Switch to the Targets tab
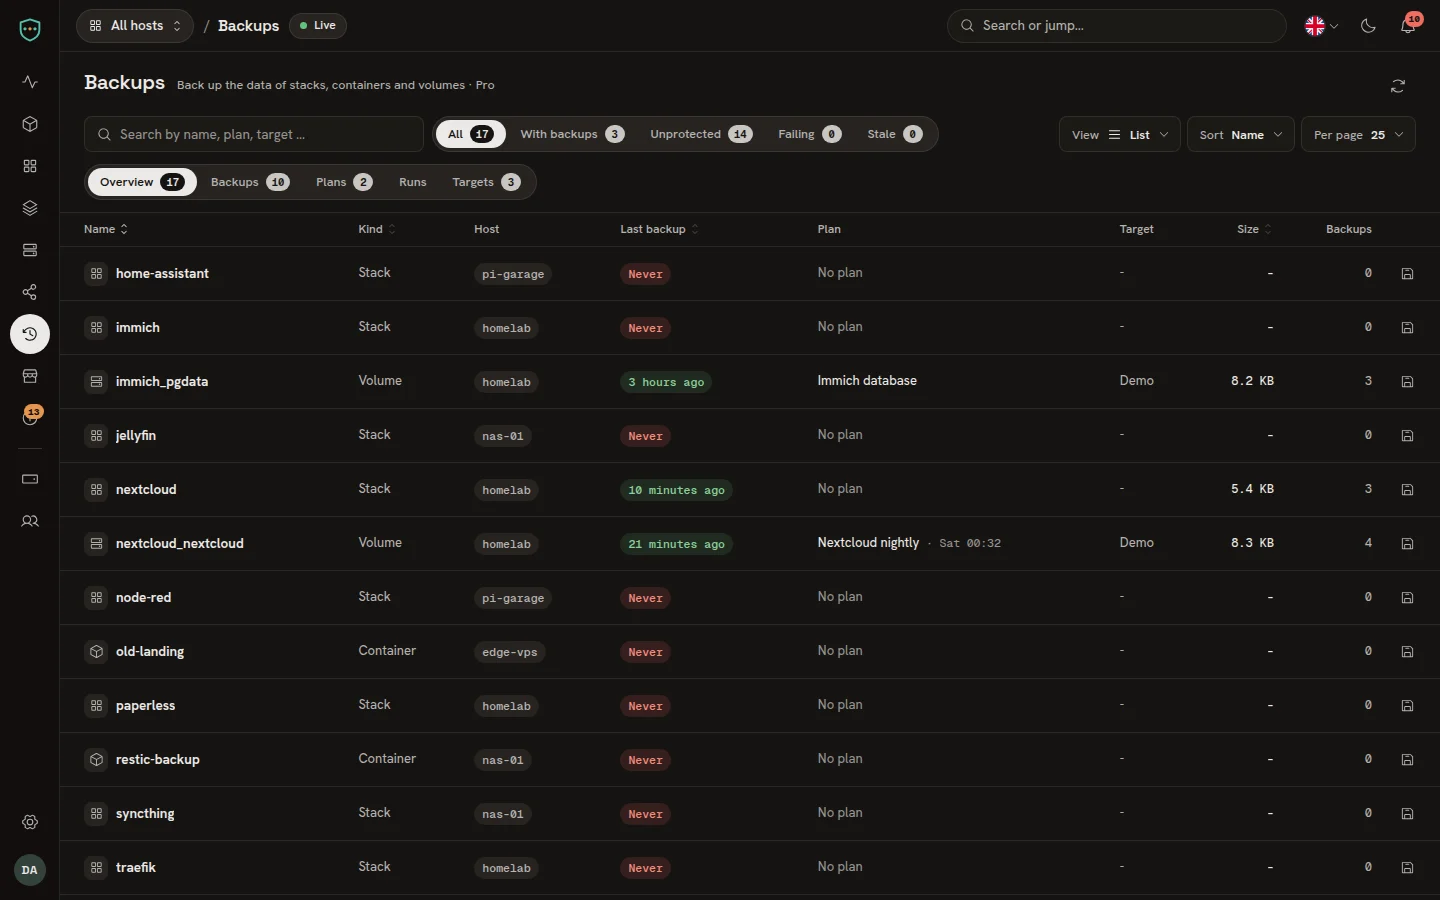This screenshot has height=900, width=1440. coord(486,182)
